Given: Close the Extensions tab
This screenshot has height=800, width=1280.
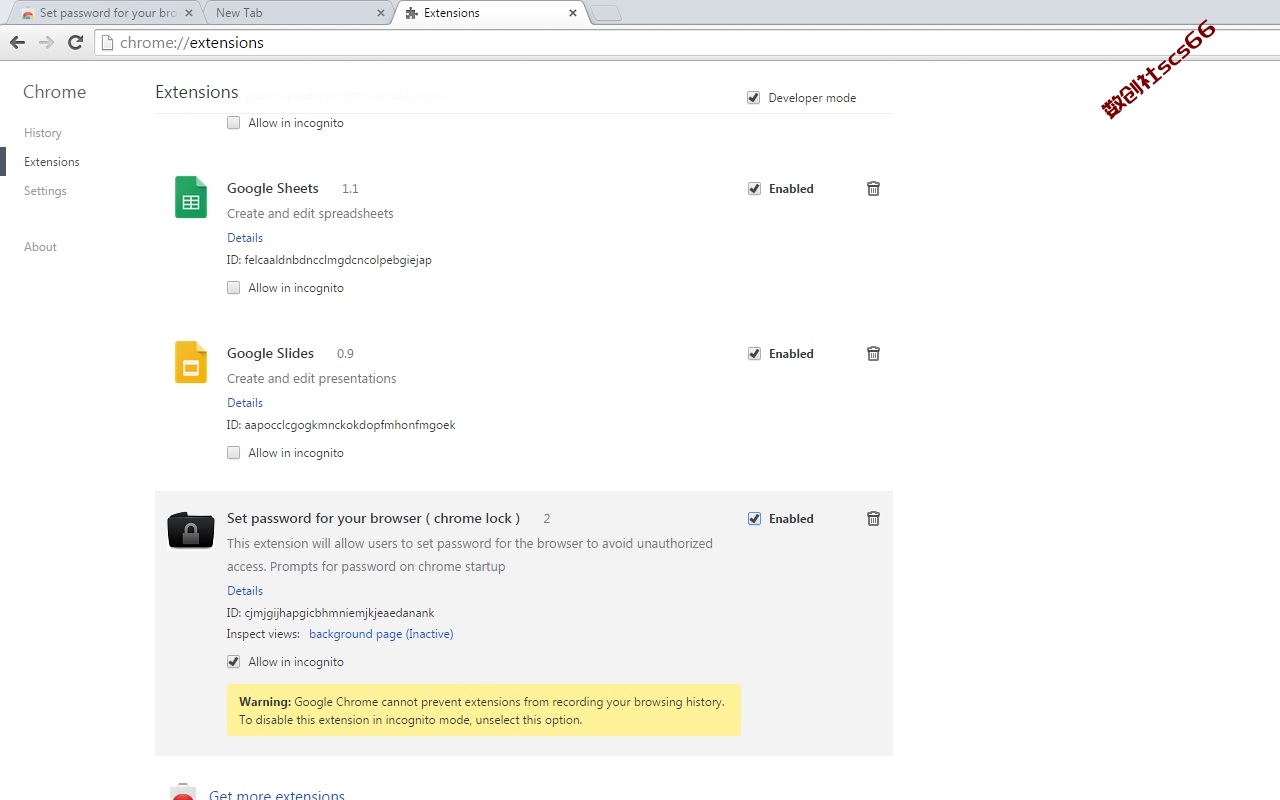Looking at the screenshot, I should [x=573, y=13].
